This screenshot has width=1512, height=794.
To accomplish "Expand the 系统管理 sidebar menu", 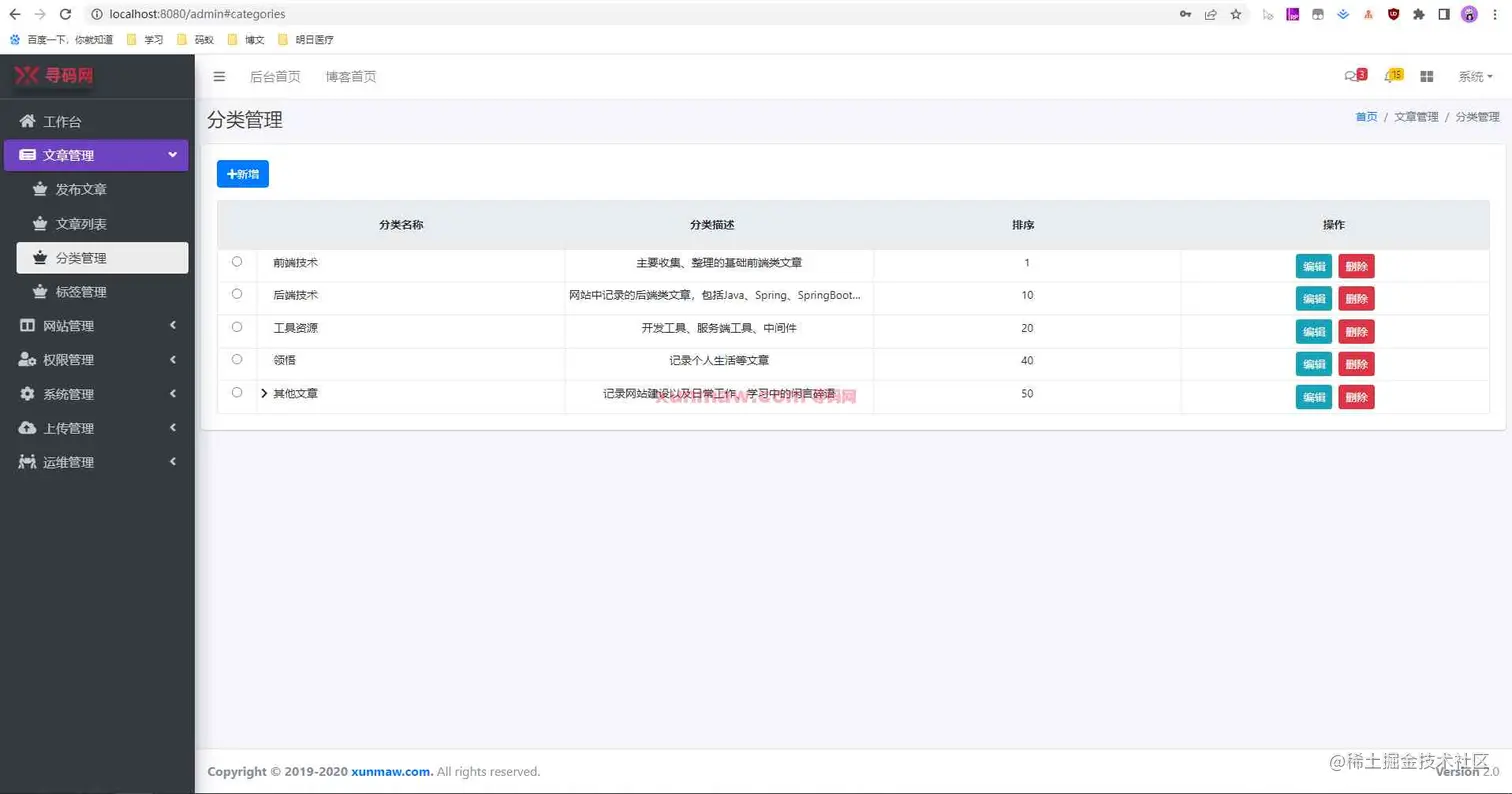I will (x=96, y=394).
